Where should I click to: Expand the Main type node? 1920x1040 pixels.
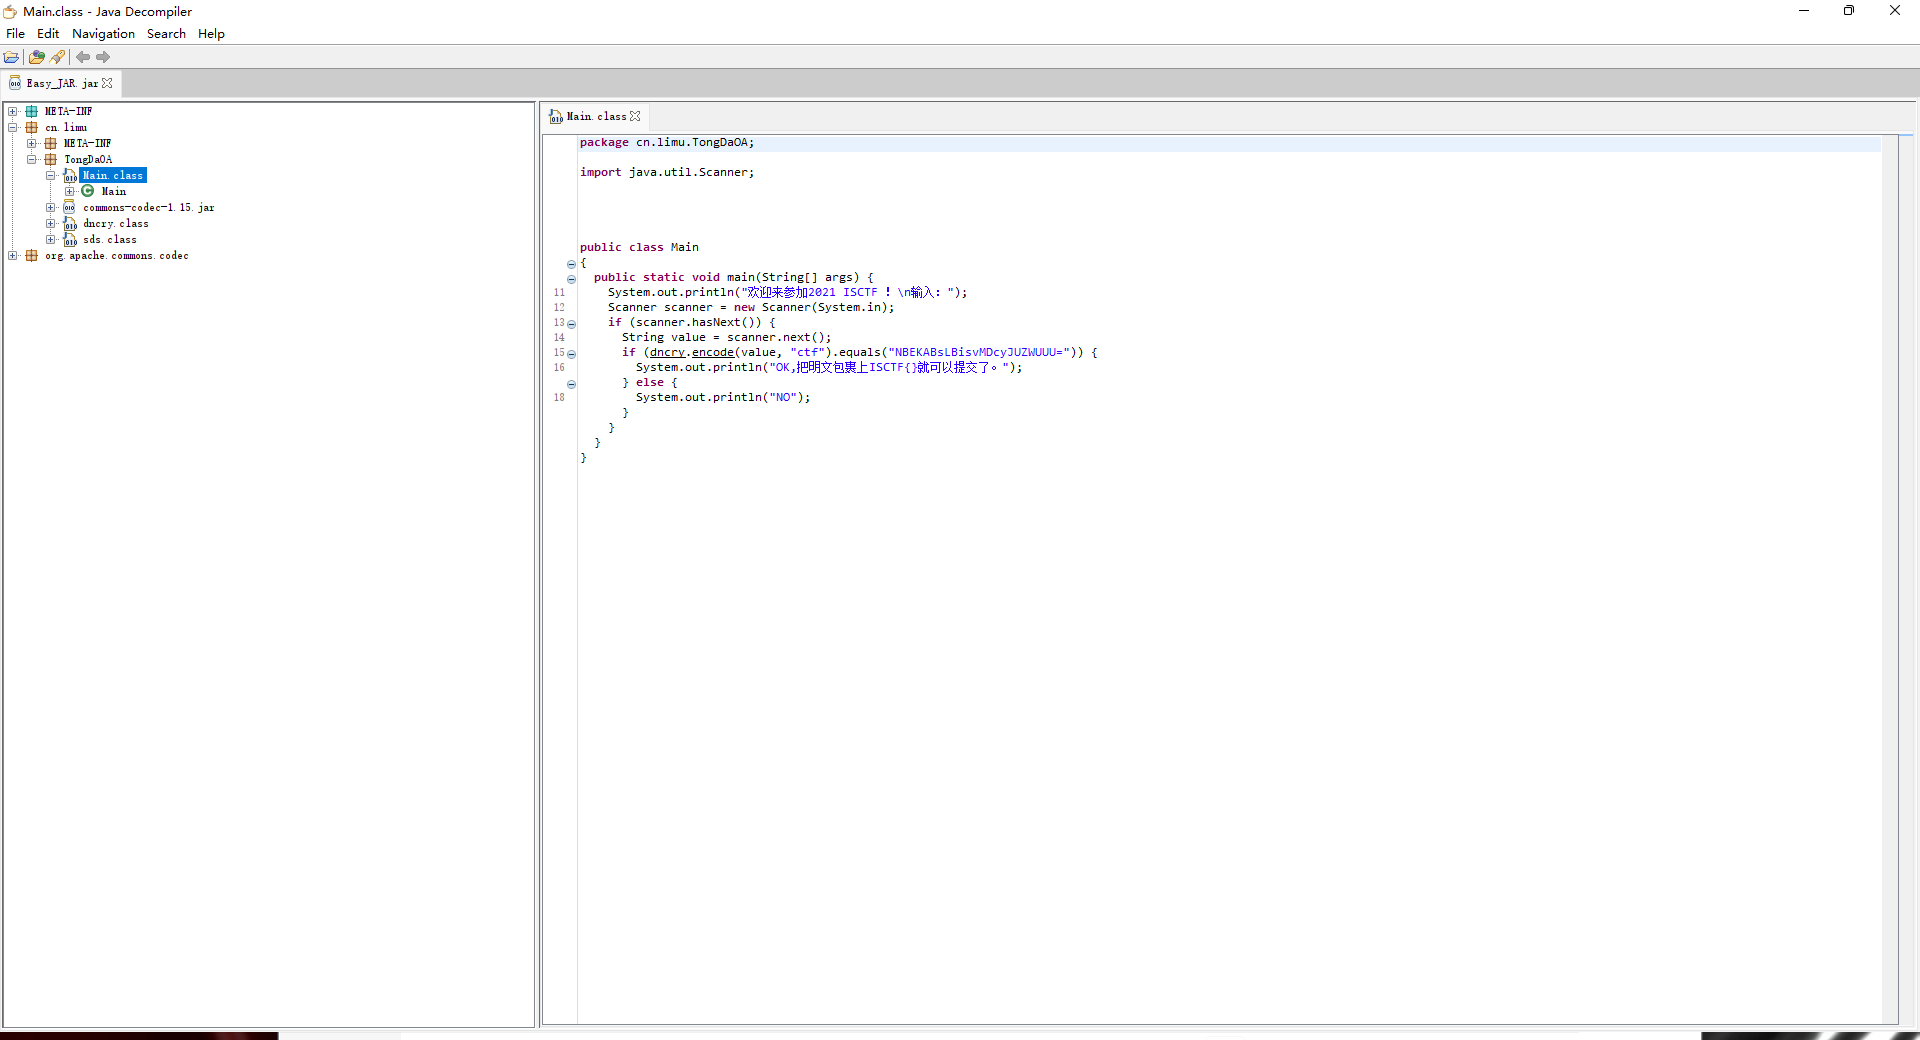(x=70, y=191)
